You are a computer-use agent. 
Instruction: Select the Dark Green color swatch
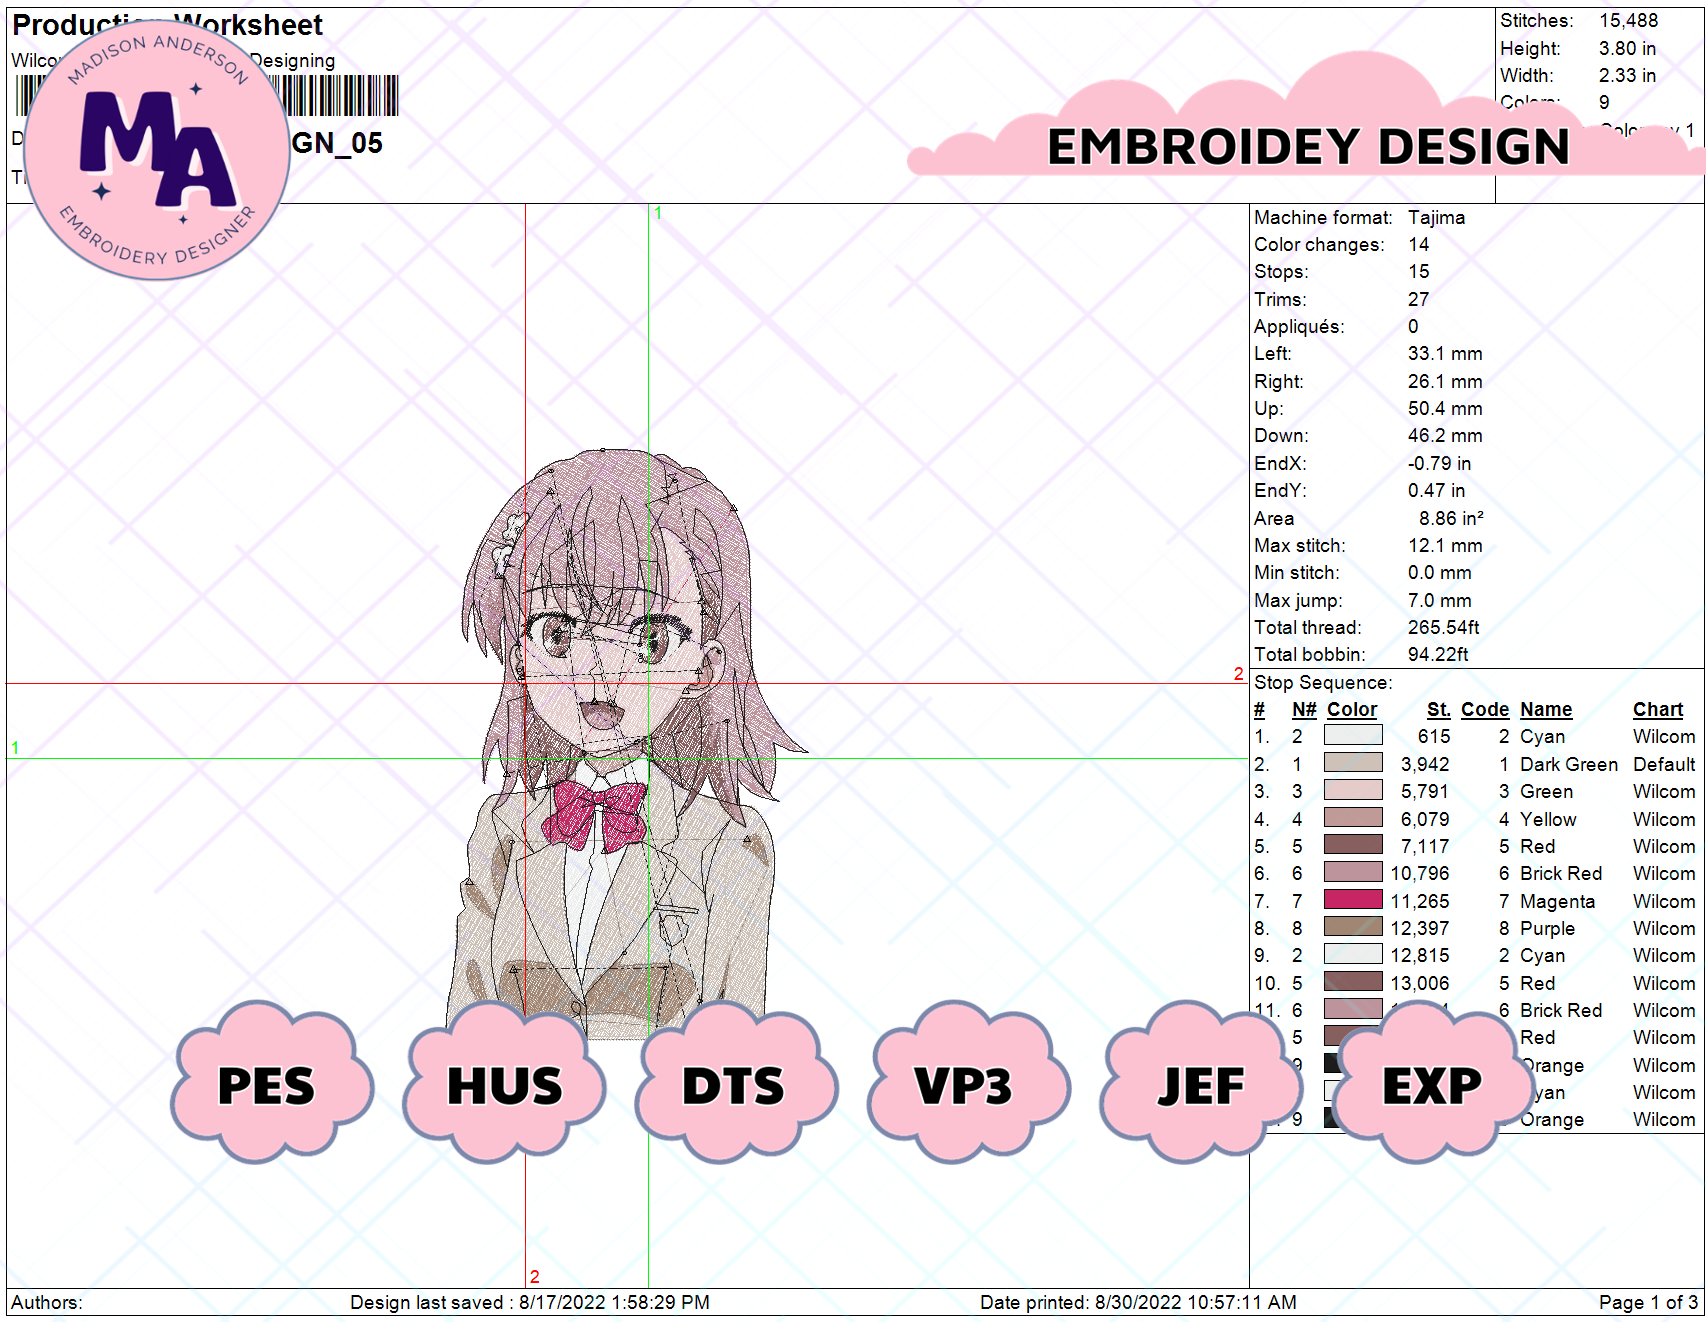point(1352,763)
